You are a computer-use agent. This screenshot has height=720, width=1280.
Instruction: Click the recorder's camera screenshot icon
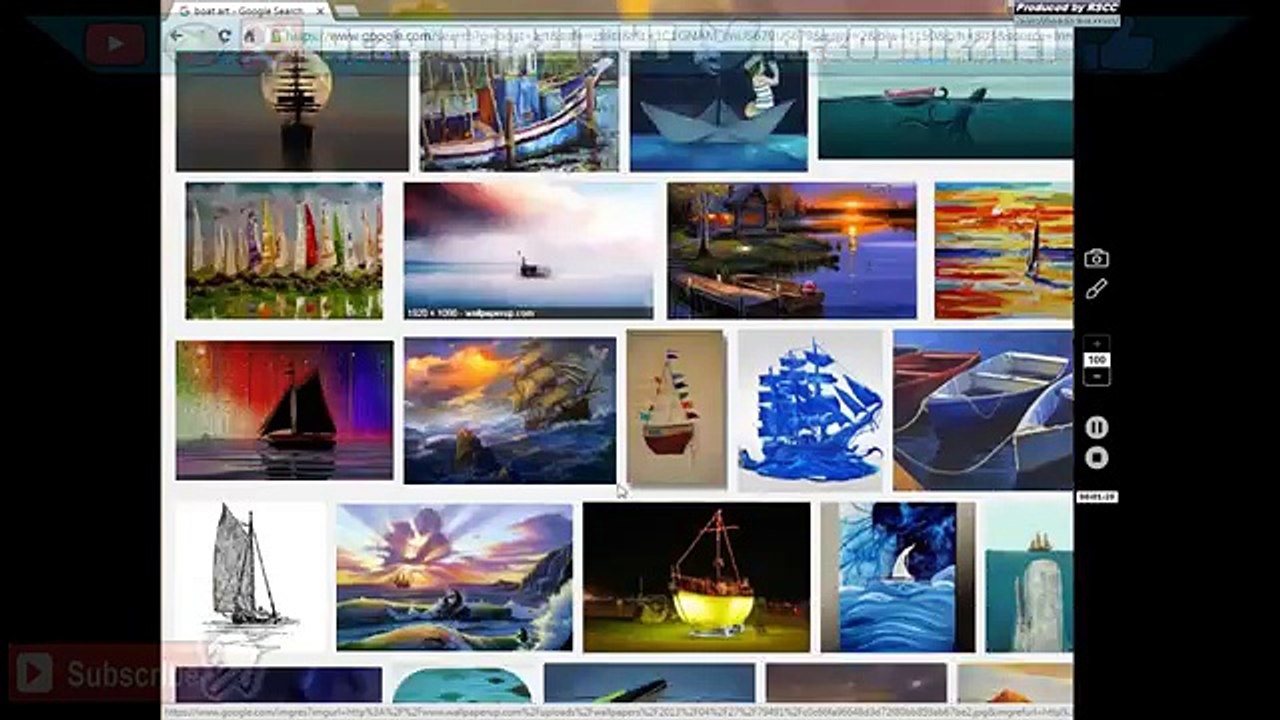click(x=1096, y=259)
